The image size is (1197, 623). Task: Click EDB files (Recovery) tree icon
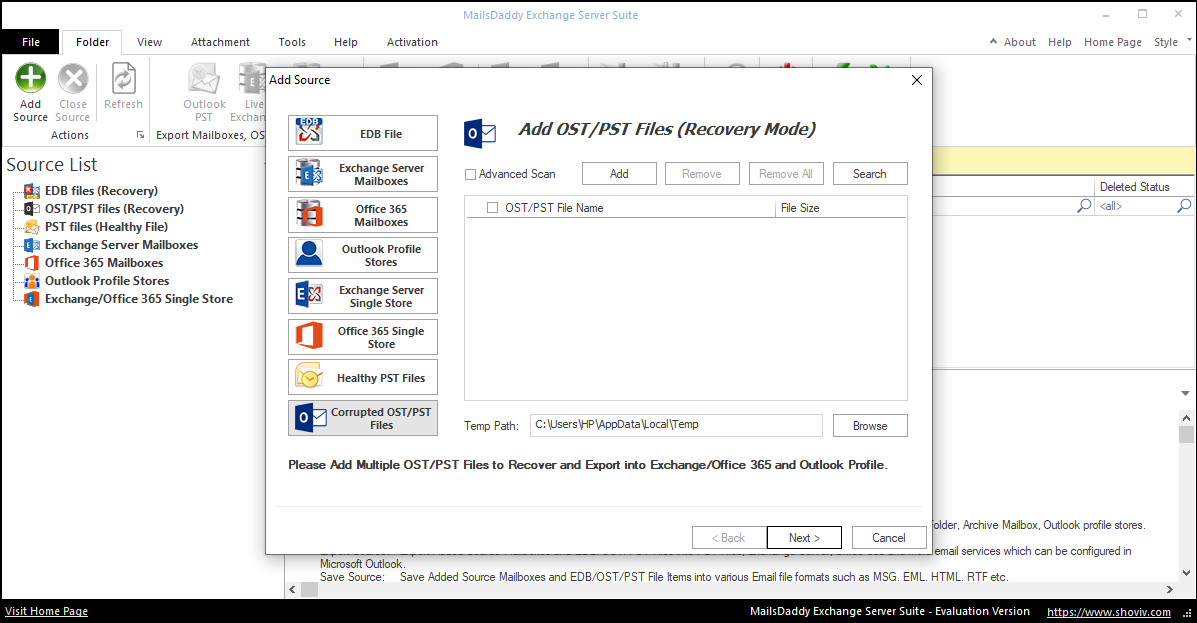tap(31, 191)
